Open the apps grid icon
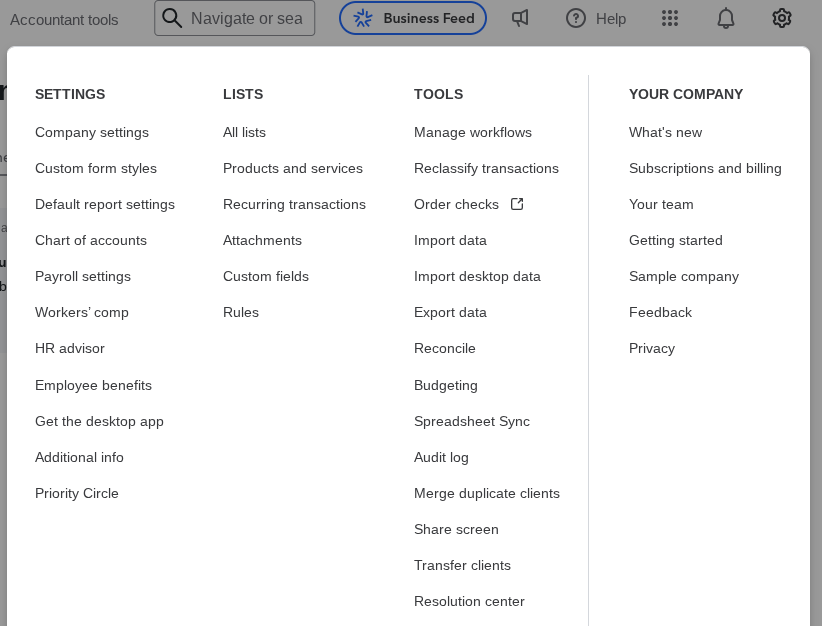 (x=669, y=18)
